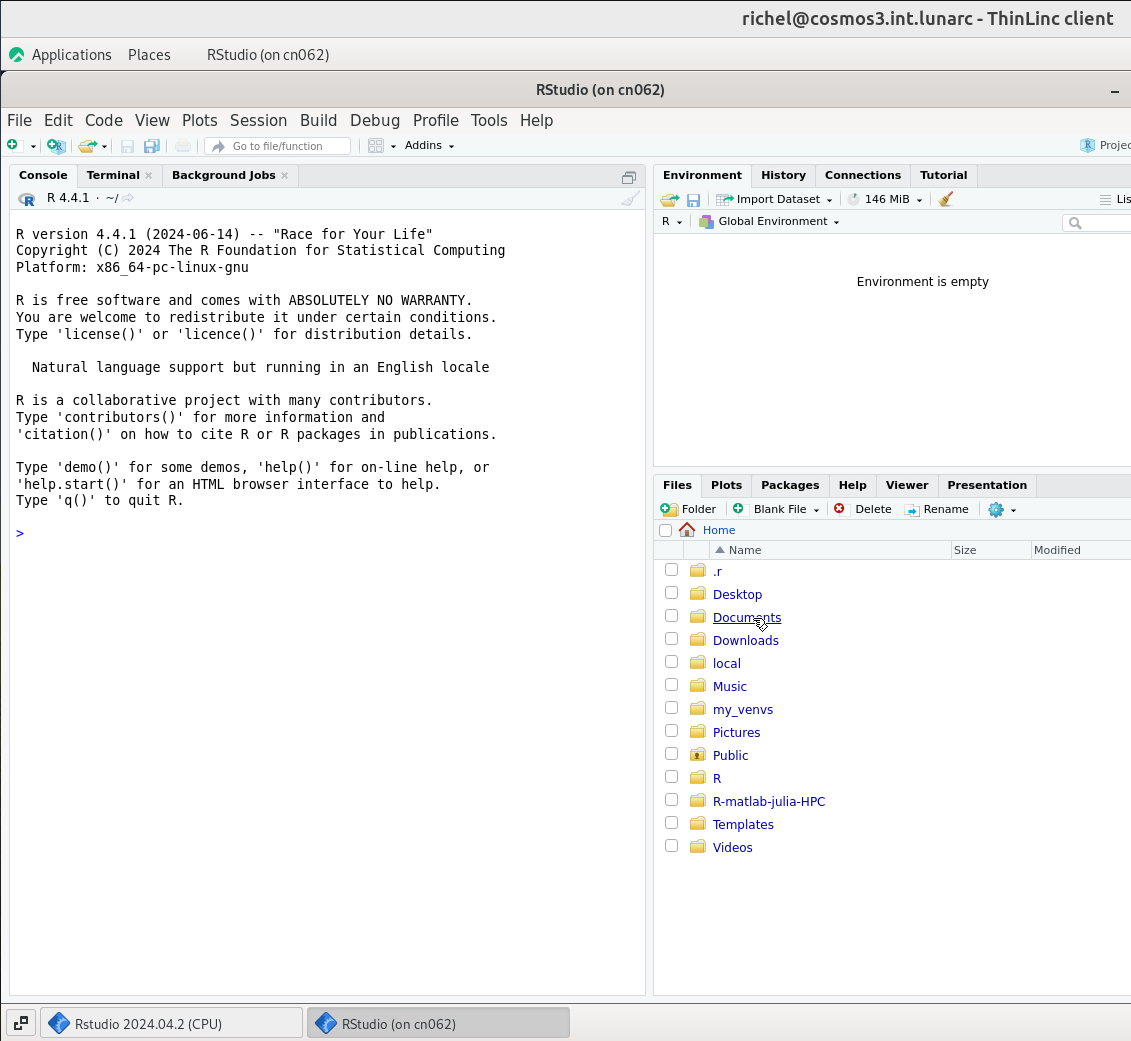1131x1041 pixels.
Task: Click the Rename button in Files pane
Action: (x=937, y=509)
